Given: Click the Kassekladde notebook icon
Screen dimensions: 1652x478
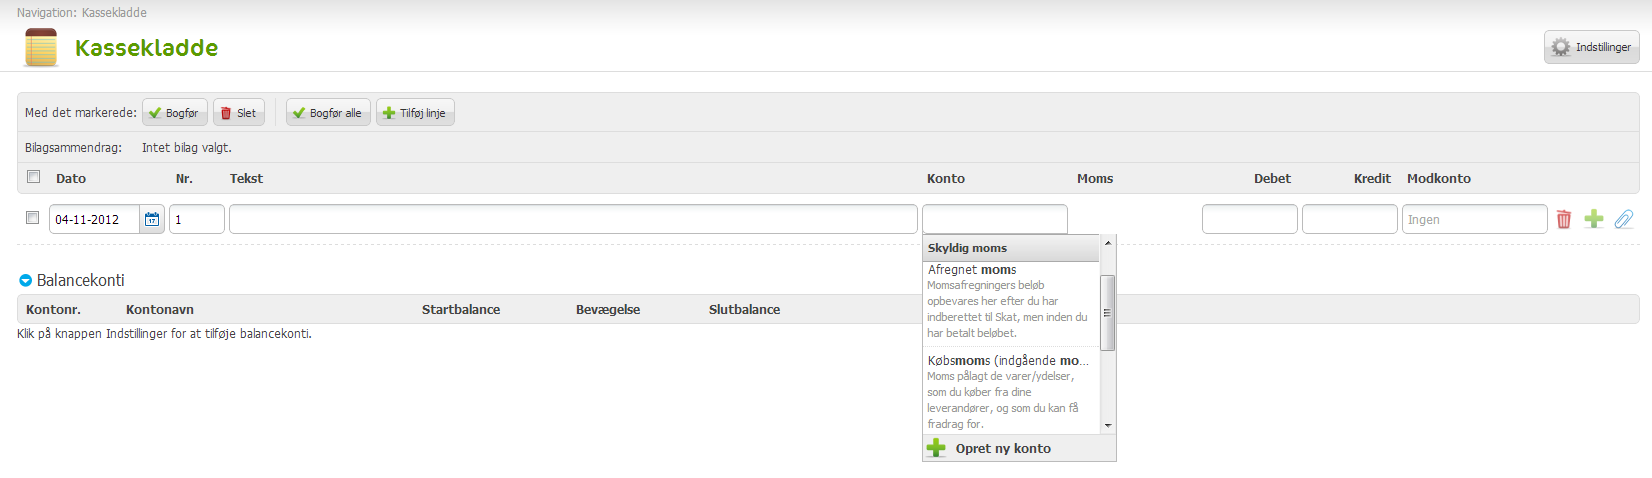Looking at the screenshot, I should [41, 47].
